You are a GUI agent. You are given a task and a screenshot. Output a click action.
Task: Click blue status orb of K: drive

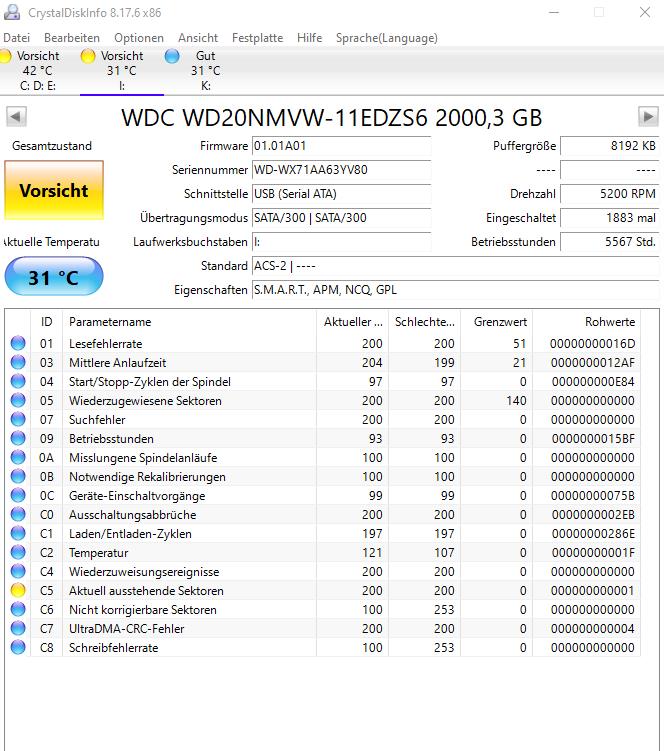coord(172,57)
